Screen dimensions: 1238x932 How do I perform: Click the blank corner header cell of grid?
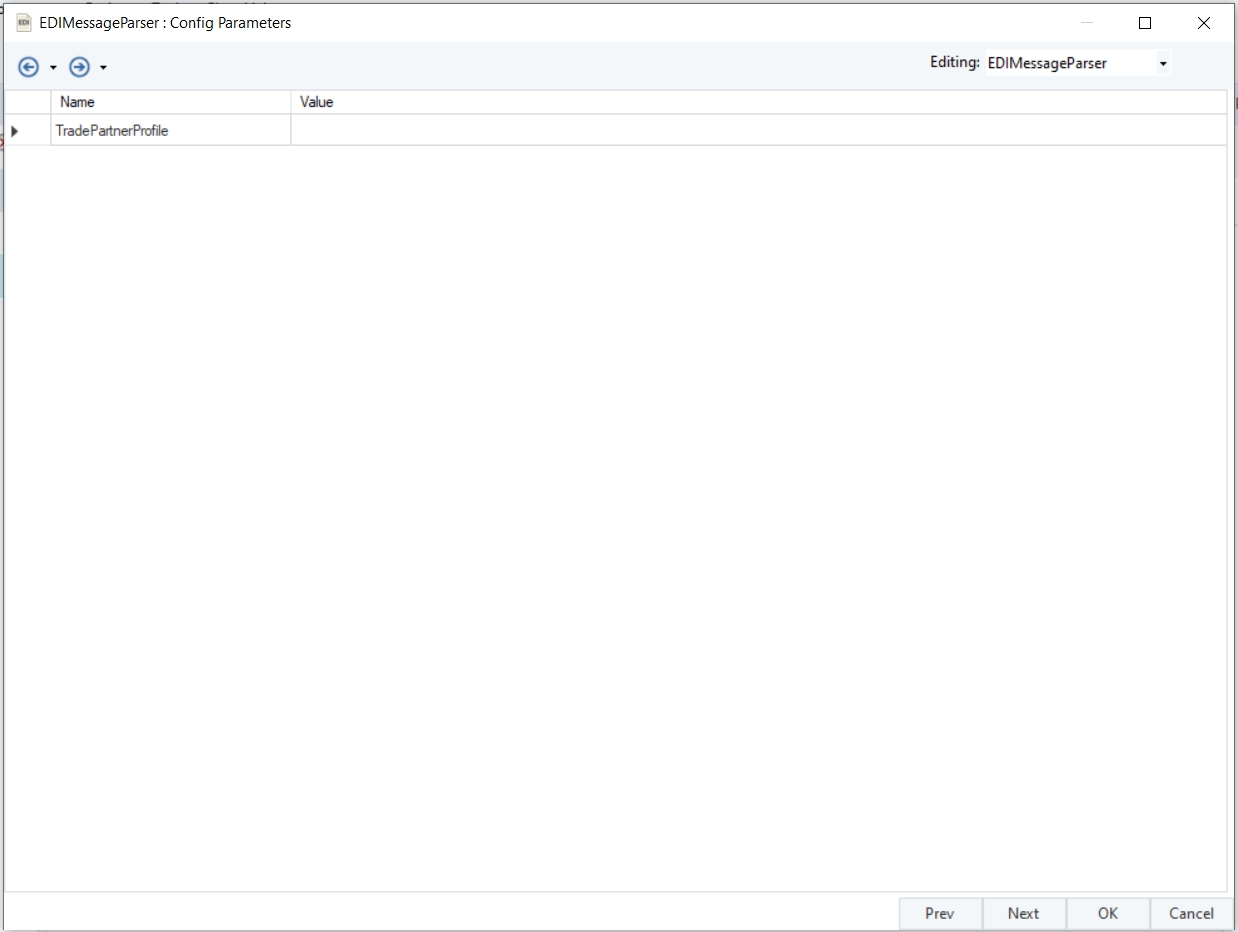(x=28, y=102)
